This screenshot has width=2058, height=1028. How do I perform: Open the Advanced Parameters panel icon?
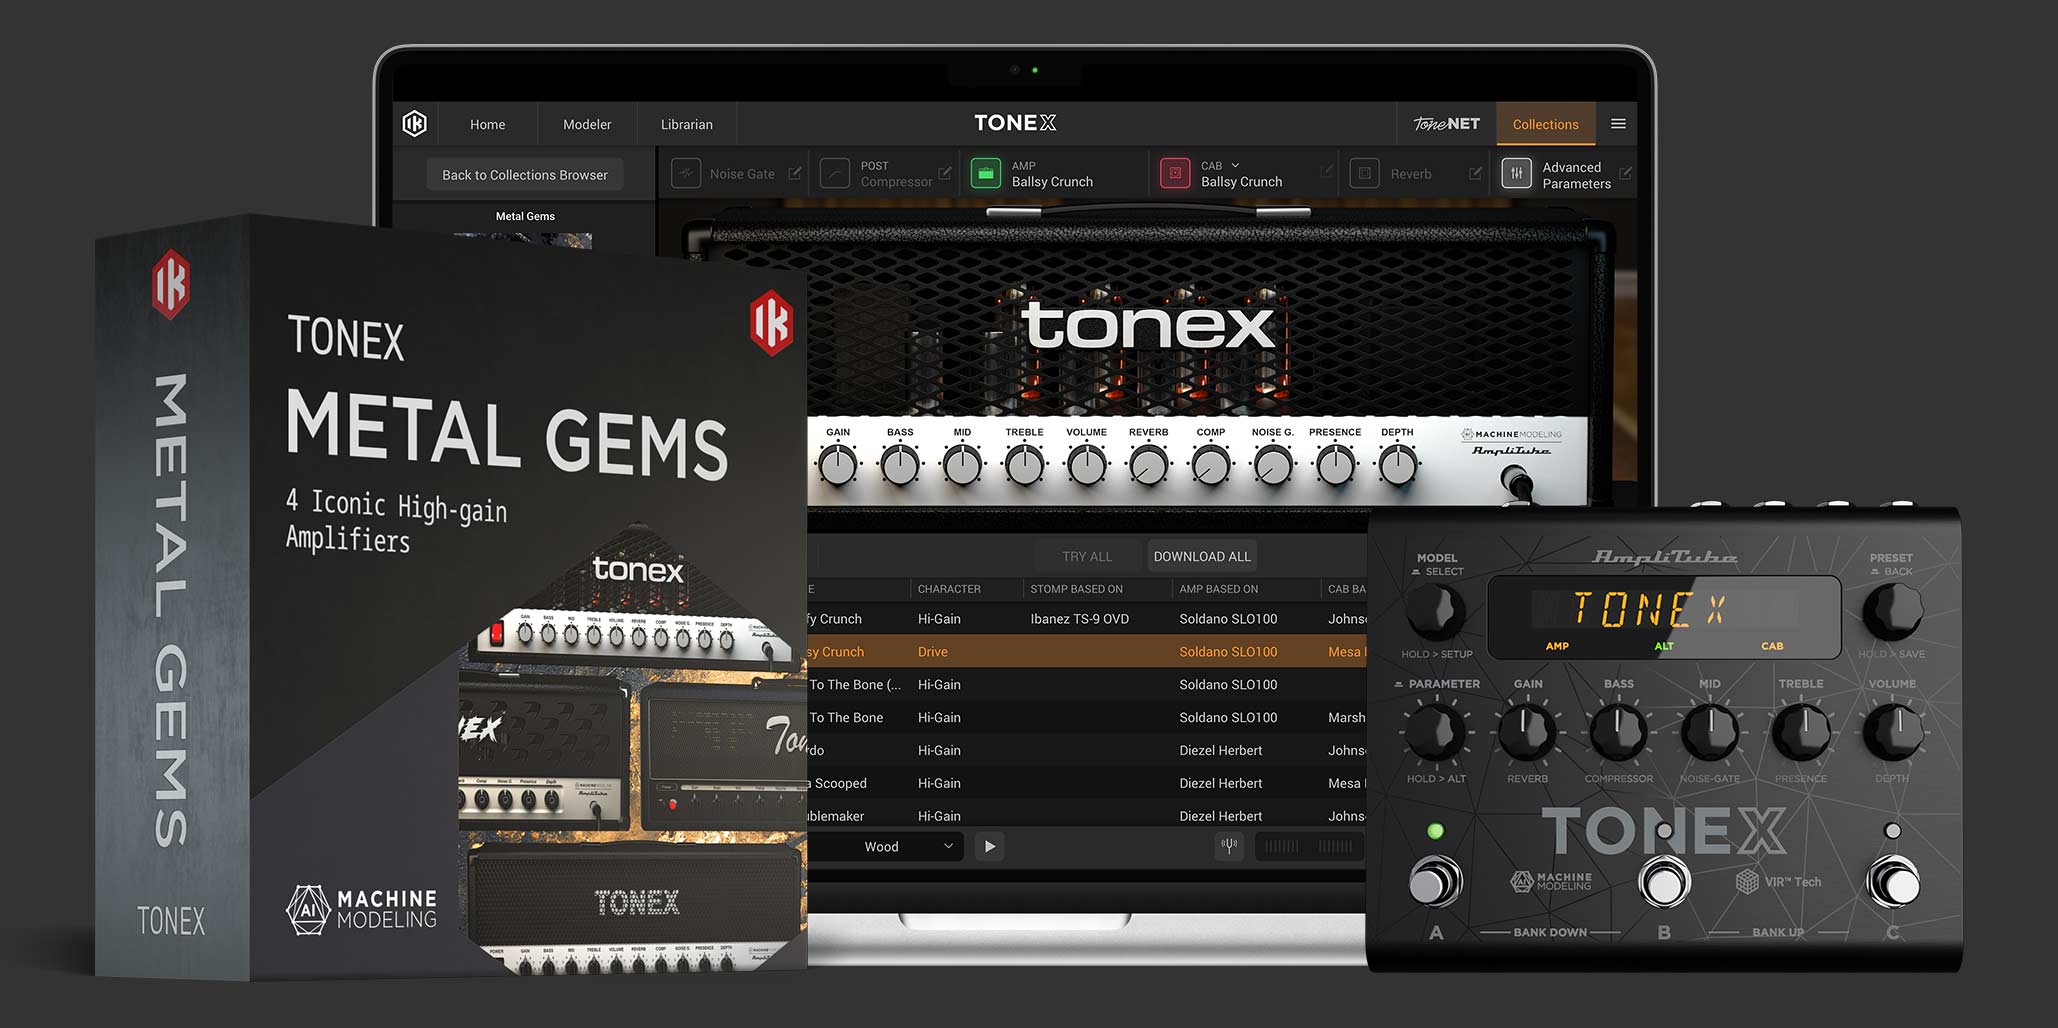(1516, 173)
